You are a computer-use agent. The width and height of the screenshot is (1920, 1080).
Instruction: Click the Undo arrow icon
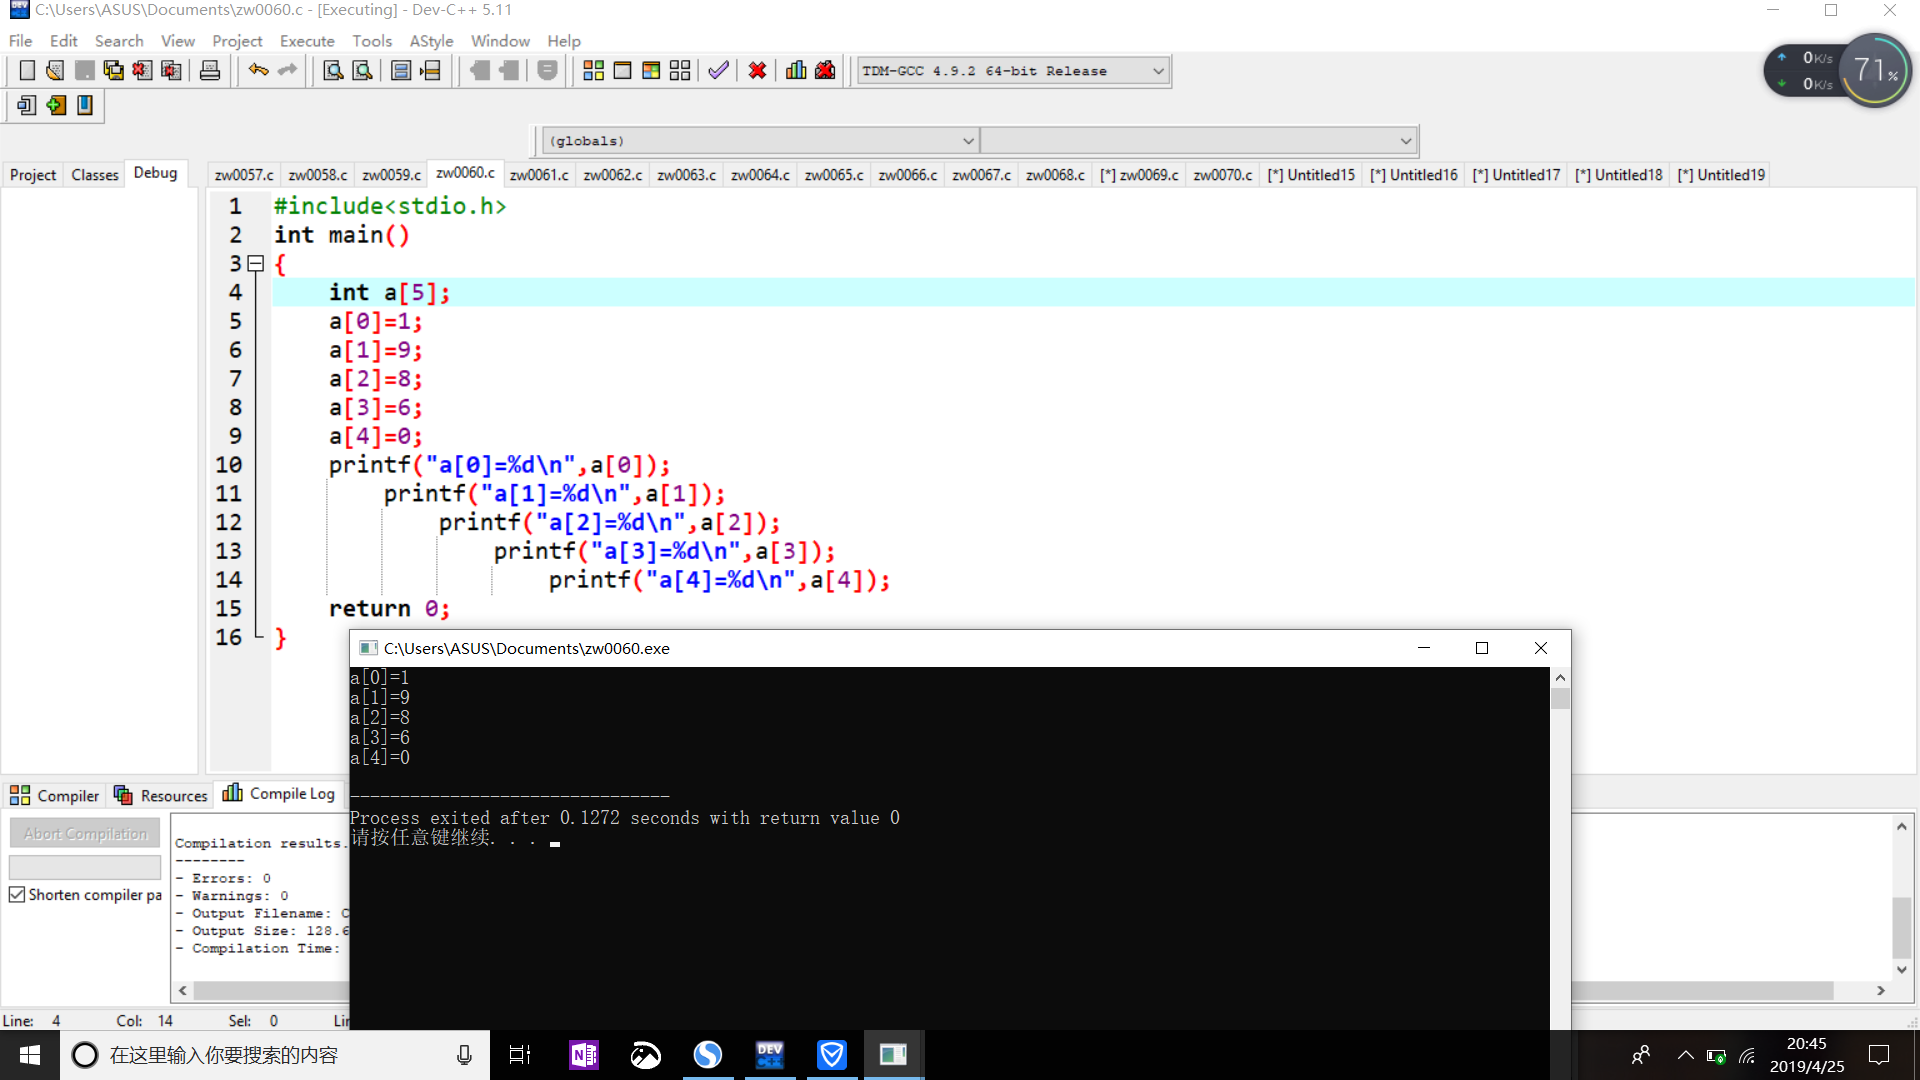[258, 71]
